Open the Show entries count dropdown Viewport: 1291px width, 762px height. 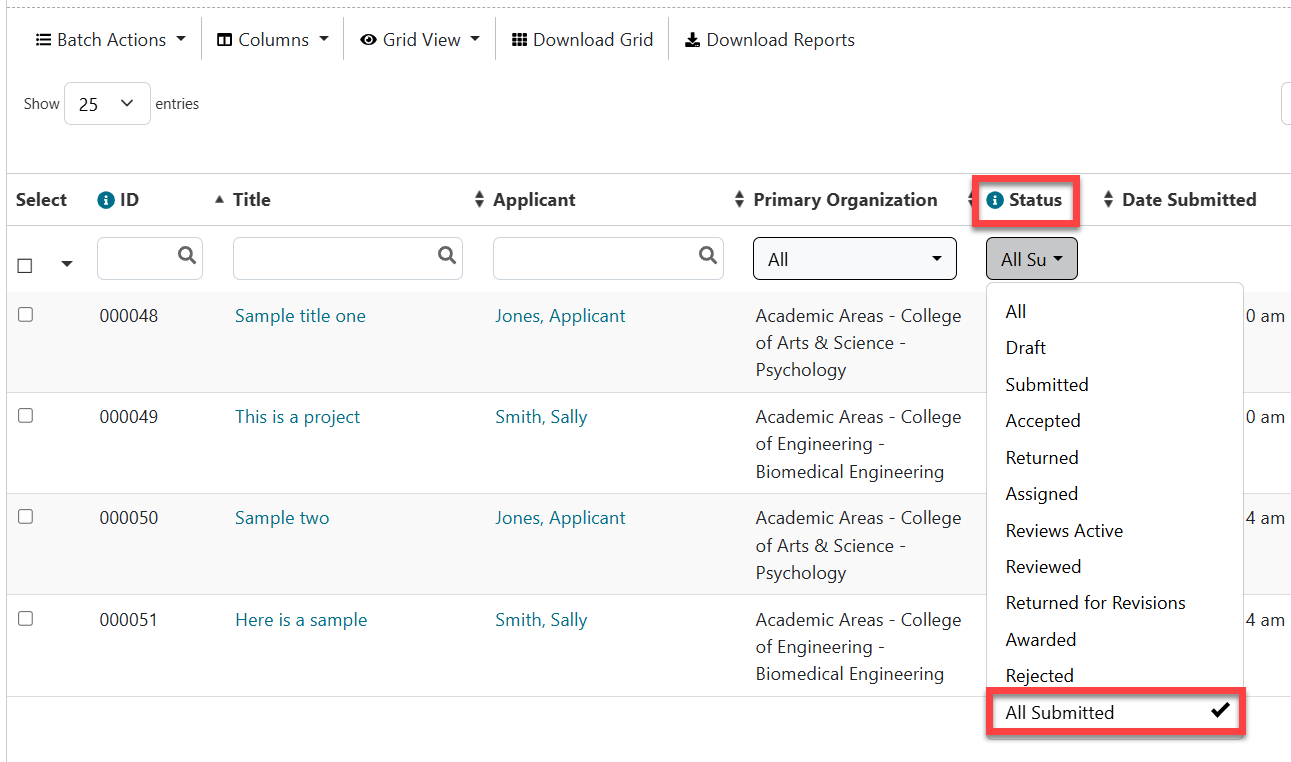pos(107,104)
